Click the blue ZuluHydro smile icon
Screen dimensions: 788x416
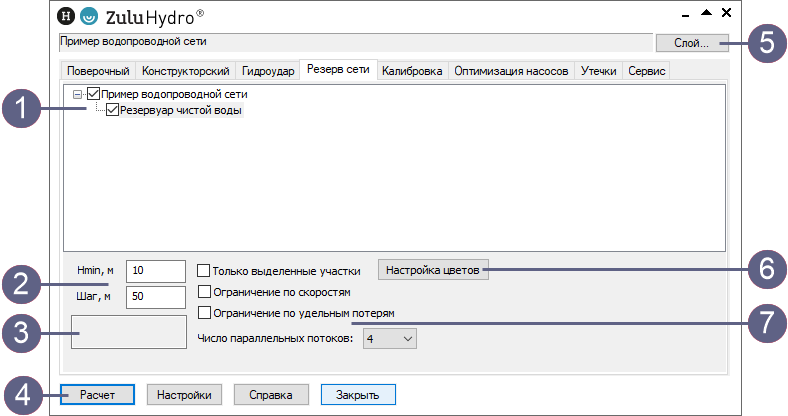pos(90,16)
